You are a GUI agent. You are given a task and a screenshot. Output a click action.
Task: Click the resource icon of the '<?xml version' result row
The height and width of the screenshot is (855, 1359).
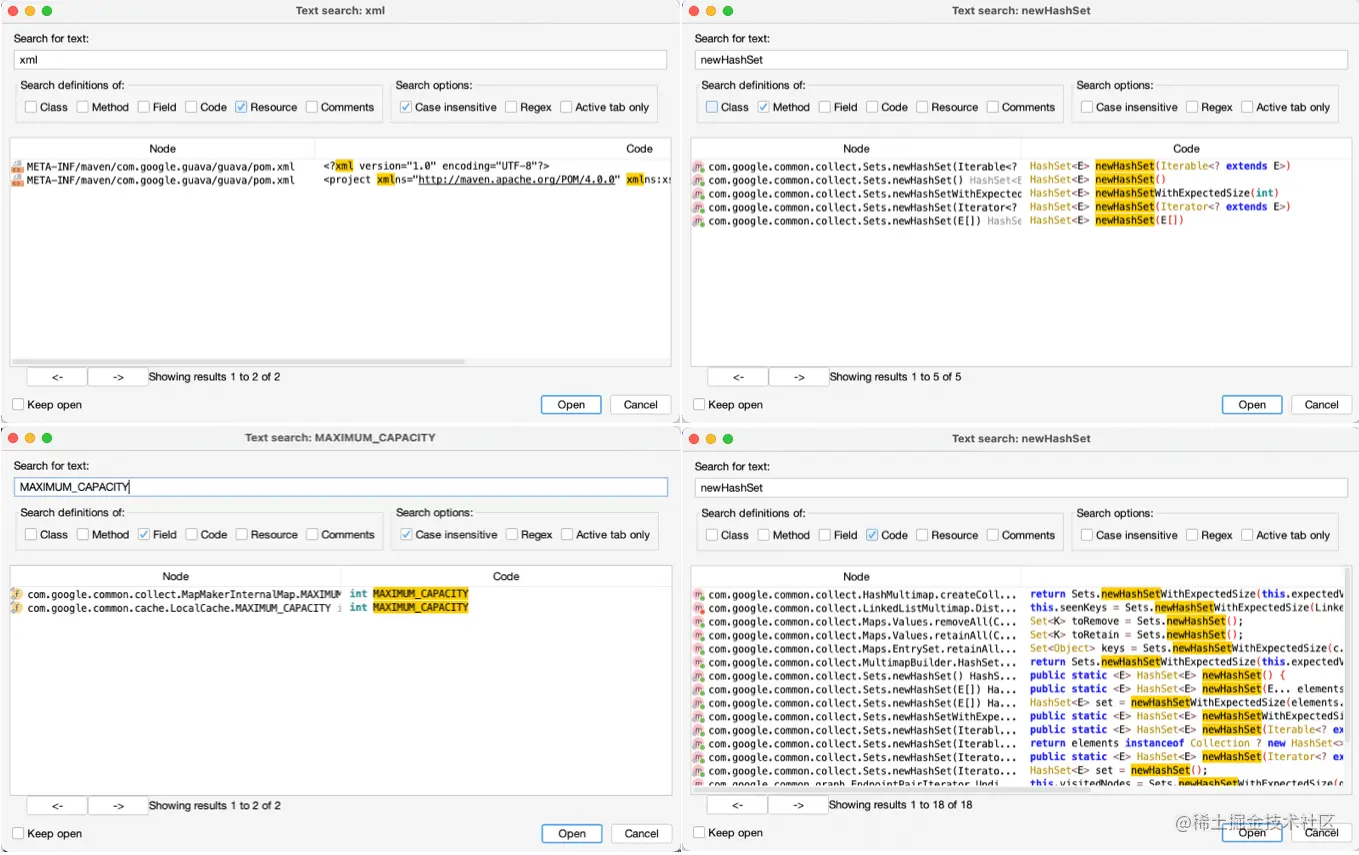click(x=17, y=166)
